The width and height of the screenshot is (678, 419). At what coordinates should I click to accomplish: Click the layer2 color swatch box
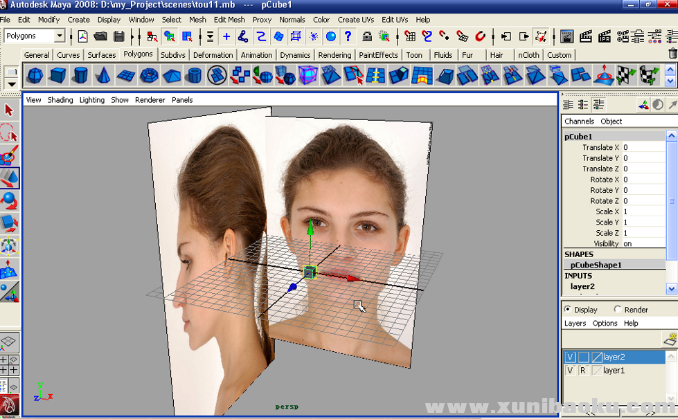pyautogui.click(x=597, y=357)
